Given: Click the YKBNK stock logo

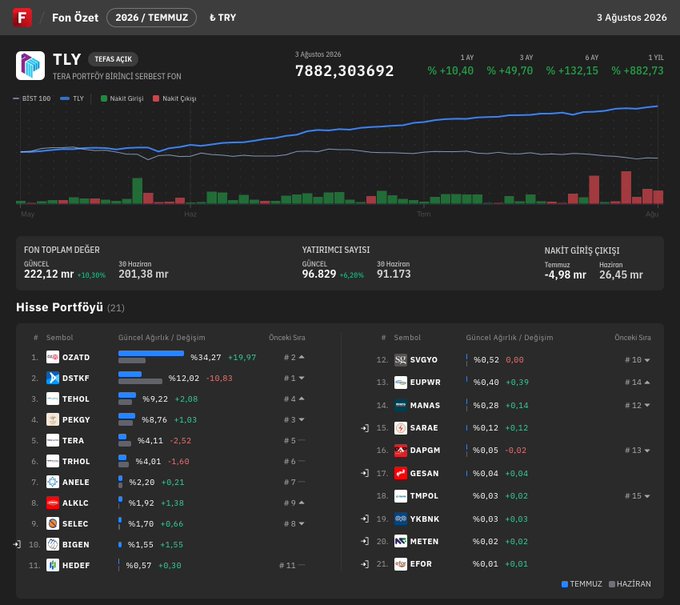Looking at the screenshot, I should [400, 519].
